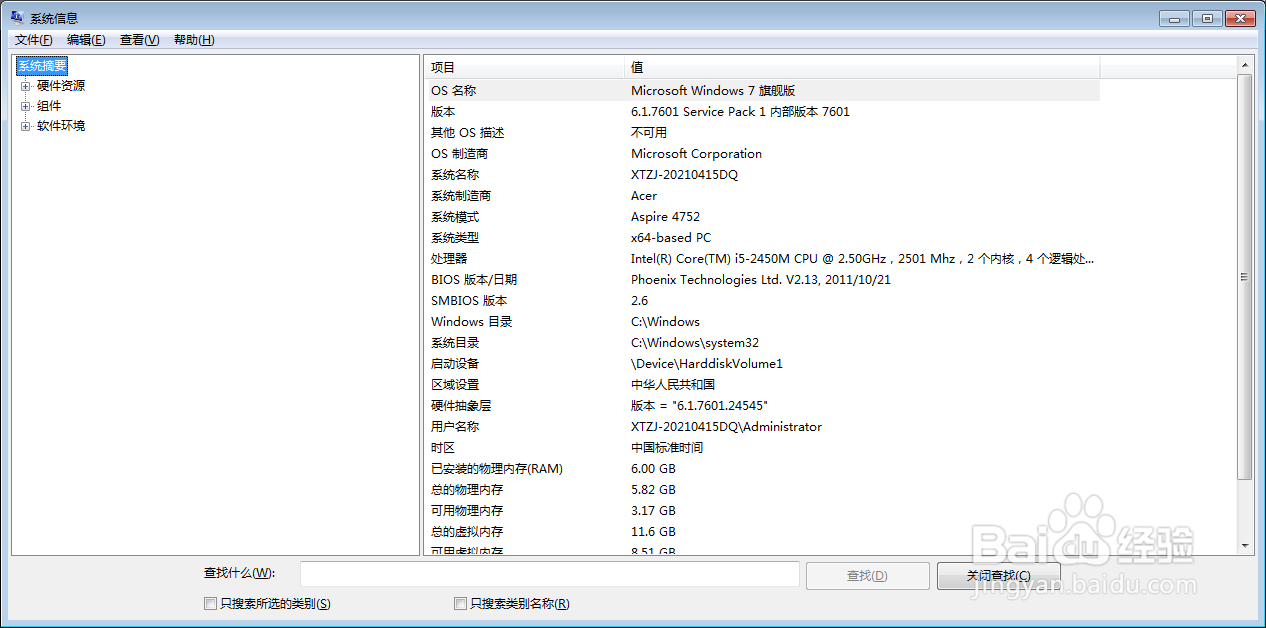Enable 只搜索所选的类别(S) checkbox

point(210,604)
